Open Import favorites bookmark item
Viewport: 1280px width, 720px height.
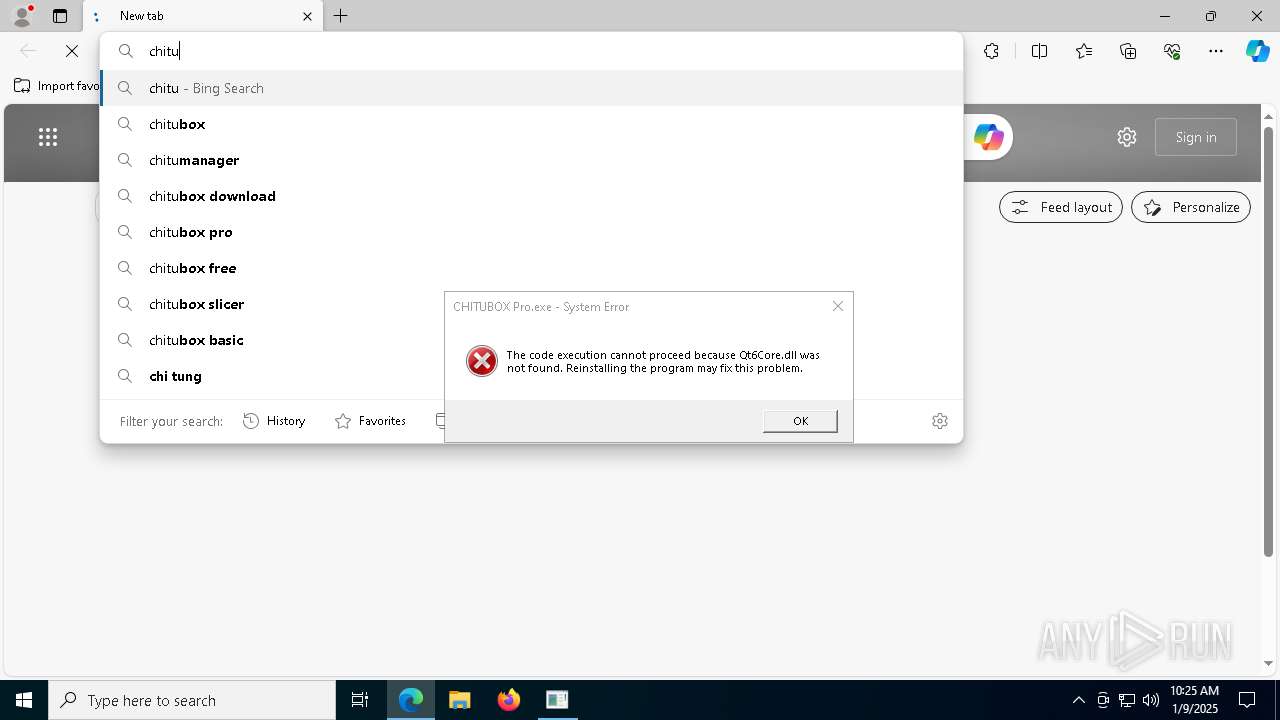58,86
